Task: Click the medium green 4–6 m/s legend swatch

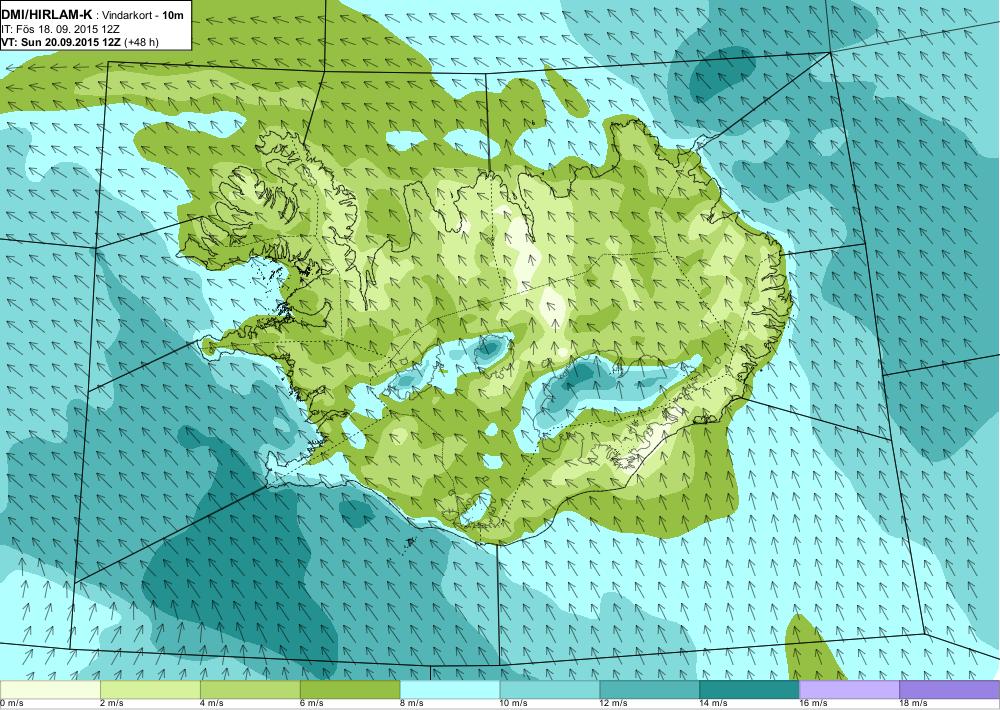Action: click(250, 689)
